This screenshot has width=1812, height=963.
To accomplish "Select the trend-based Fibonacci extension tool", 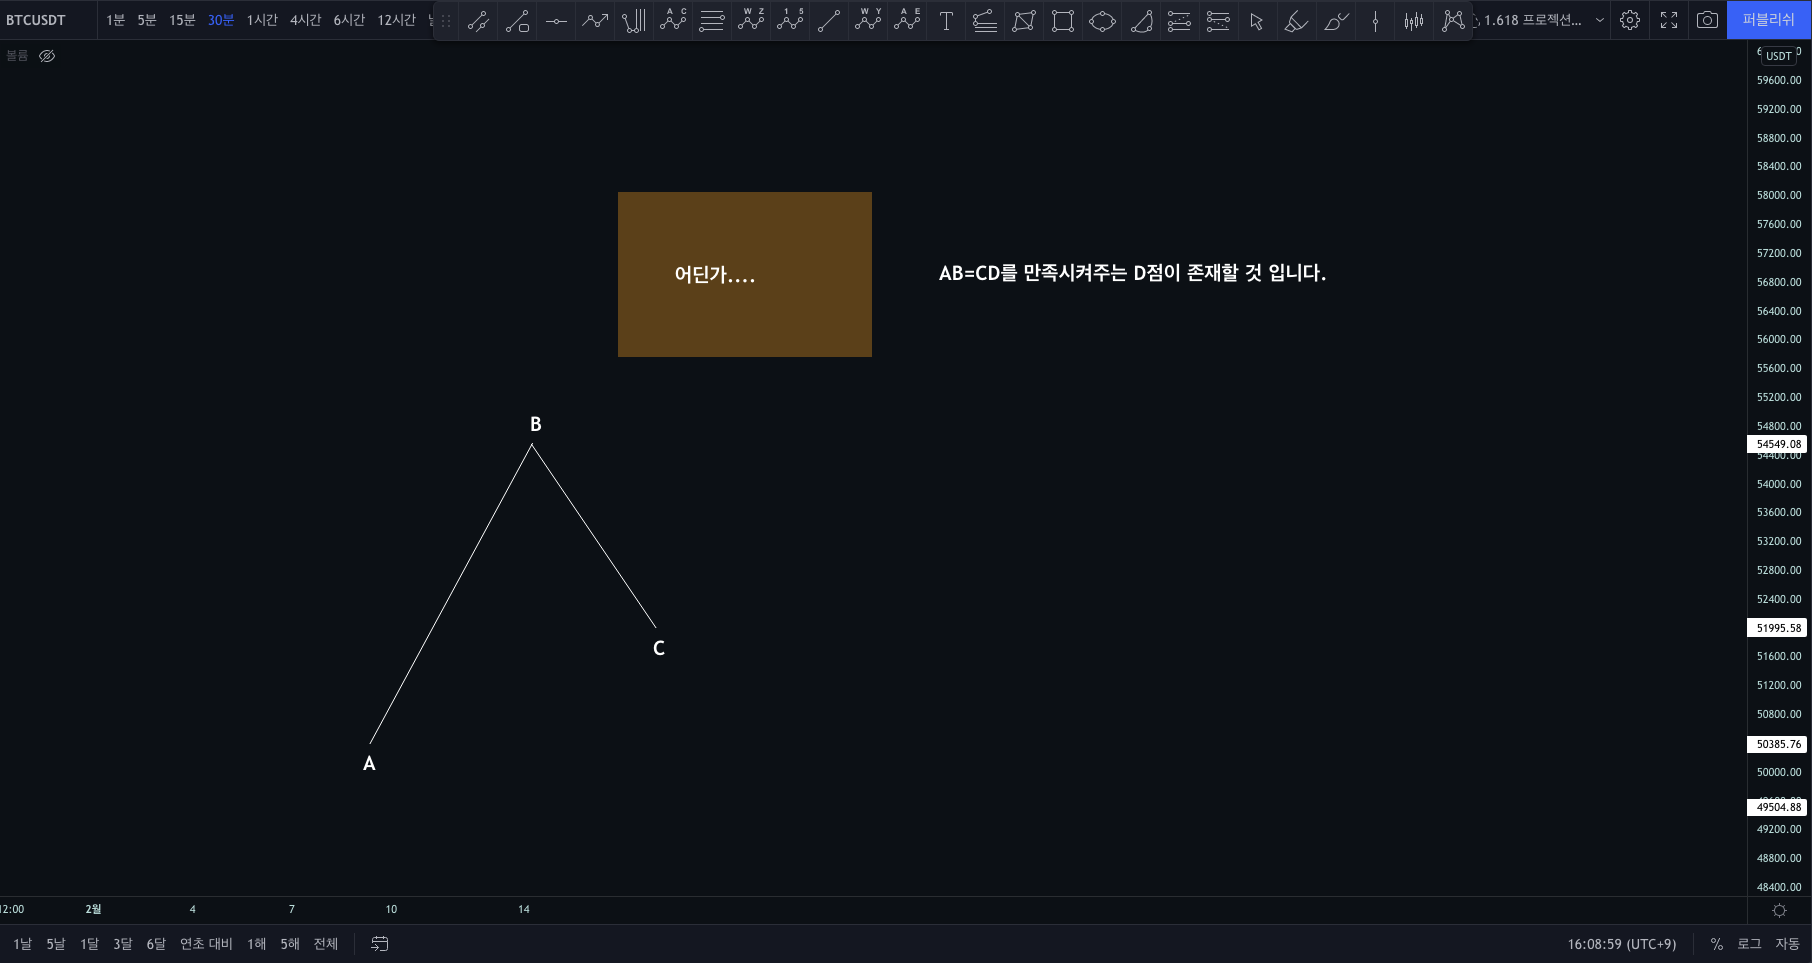I will pyautogui.click(x=1180, y=20).
